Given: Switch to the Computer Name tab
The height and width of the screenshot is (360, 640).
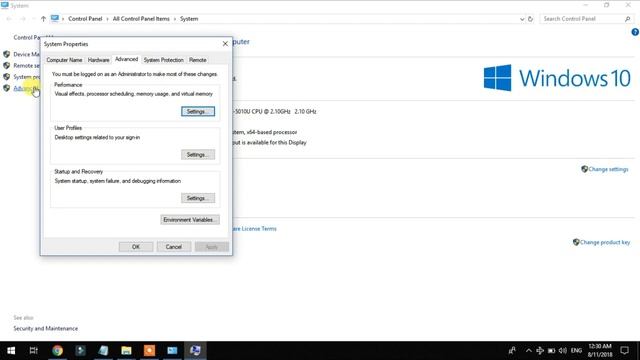Looking at the screenshot, I should (64, 60).
